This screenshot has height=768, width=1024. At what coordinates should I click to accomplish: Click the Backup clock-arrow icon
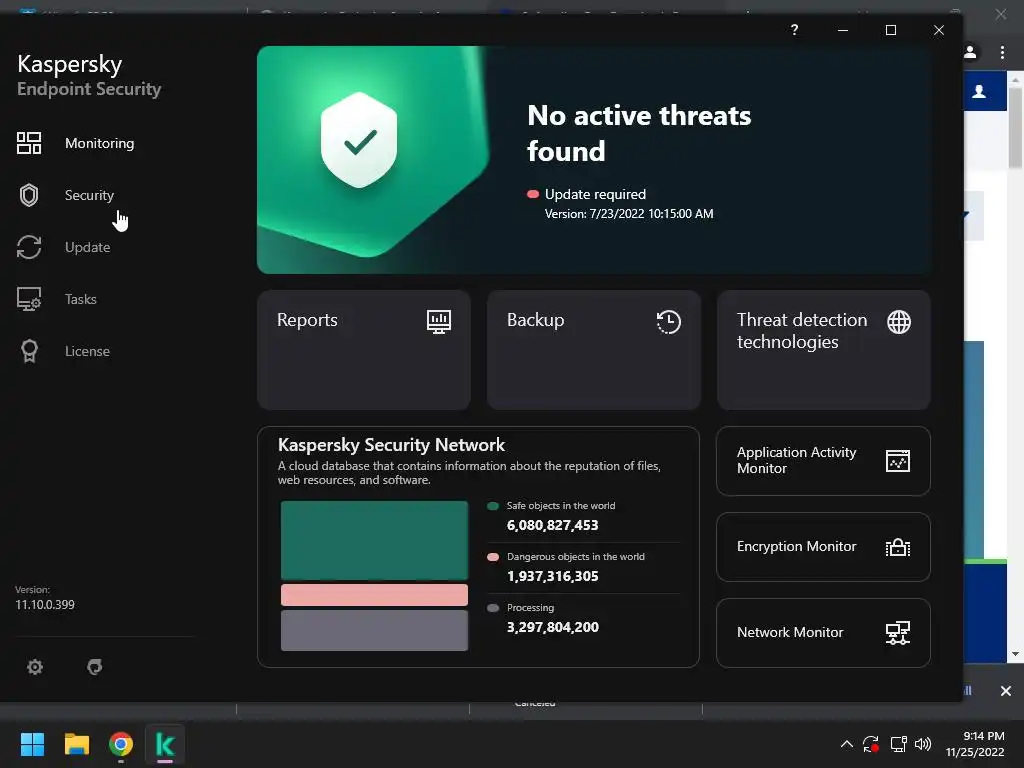pos(669,321)
